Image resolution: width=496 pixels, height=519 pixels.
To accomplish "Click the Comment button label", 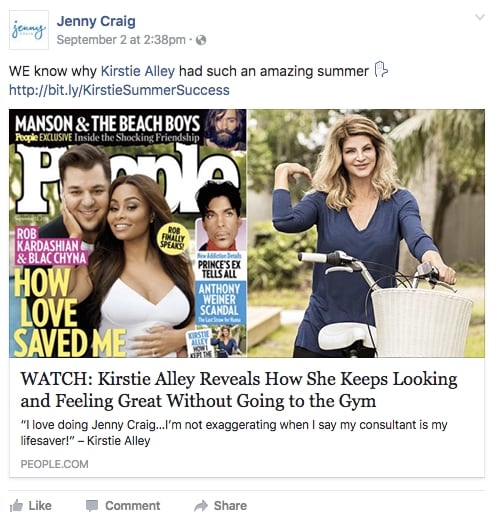I will pyautogui.click(x=133, y=506).
